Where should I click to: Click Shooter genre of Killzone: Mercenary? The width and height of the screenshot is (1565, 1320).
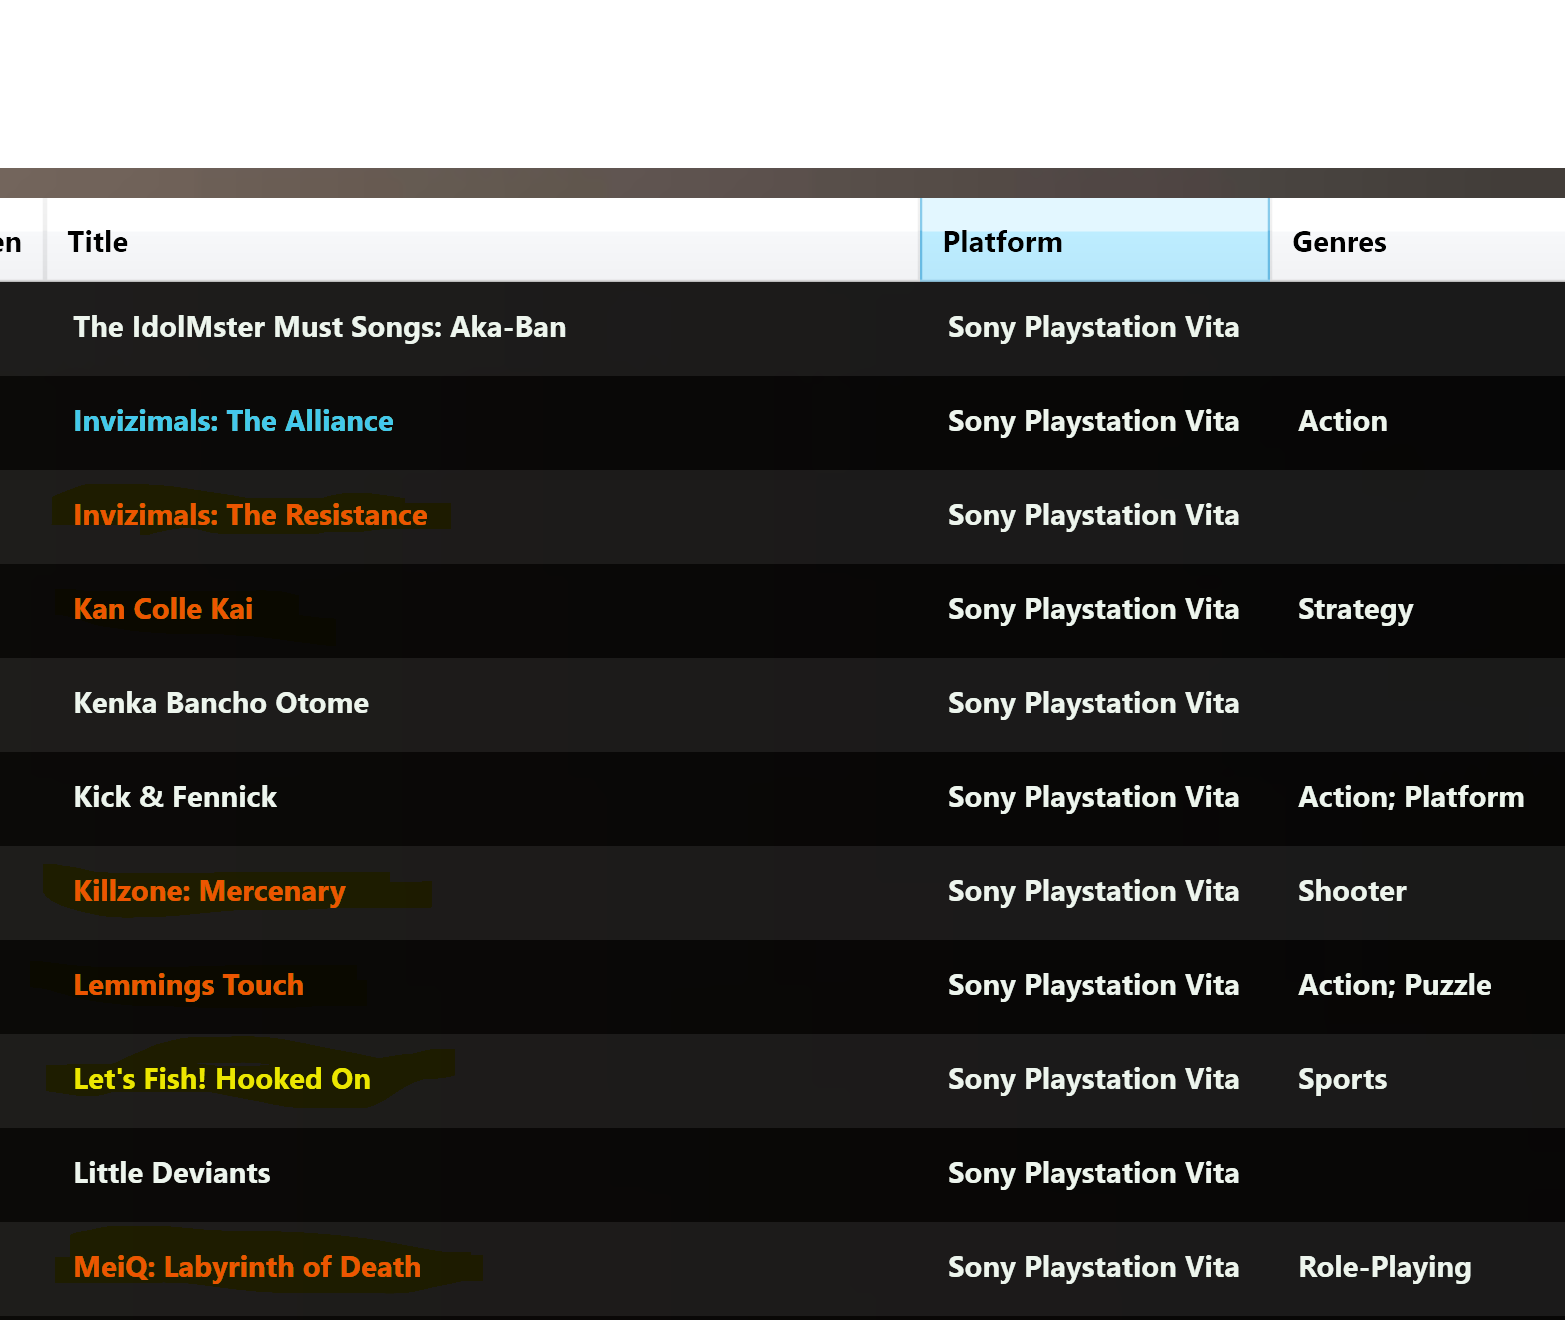(1352, 891)
